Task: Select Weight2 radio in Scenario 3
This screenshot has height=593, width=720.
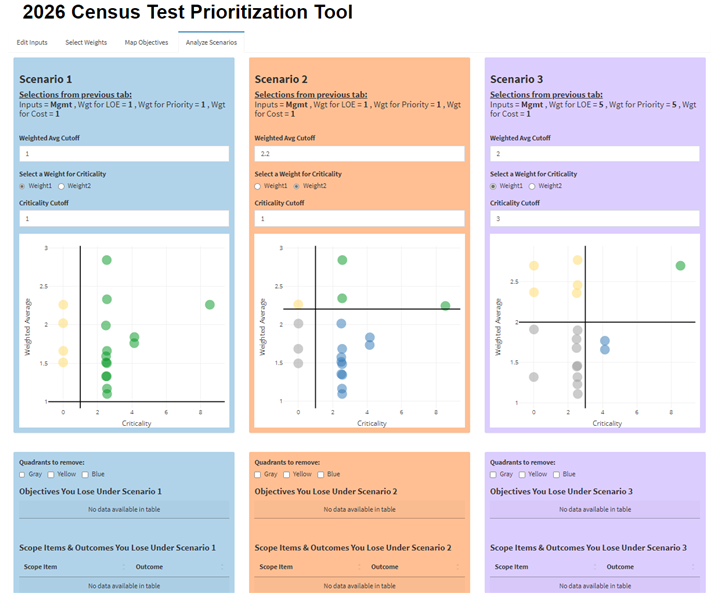Action: pyautogui.click(x=534, y=186)
